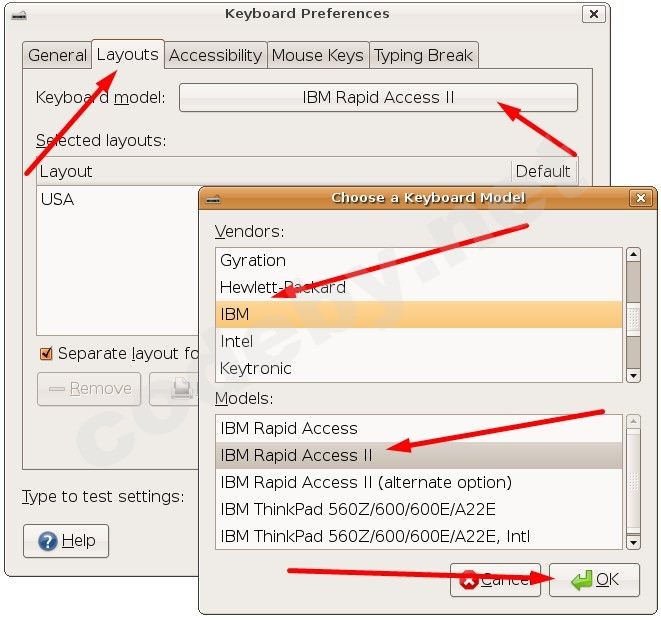Image resolution: width=661 pixels, height=620 pixels.
Task: Click the Help button question-mark icon
Action: [47, 541]
